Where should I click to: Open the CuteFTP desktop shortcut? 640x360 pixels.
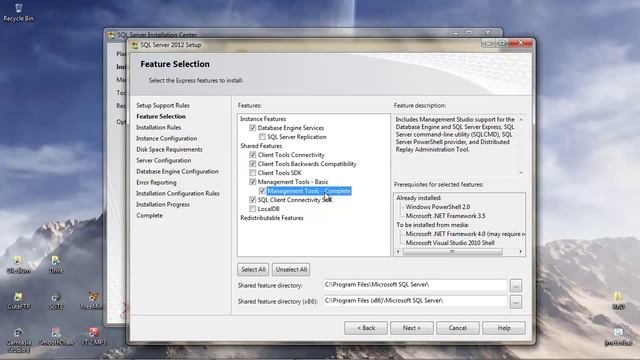click(18, 300)
